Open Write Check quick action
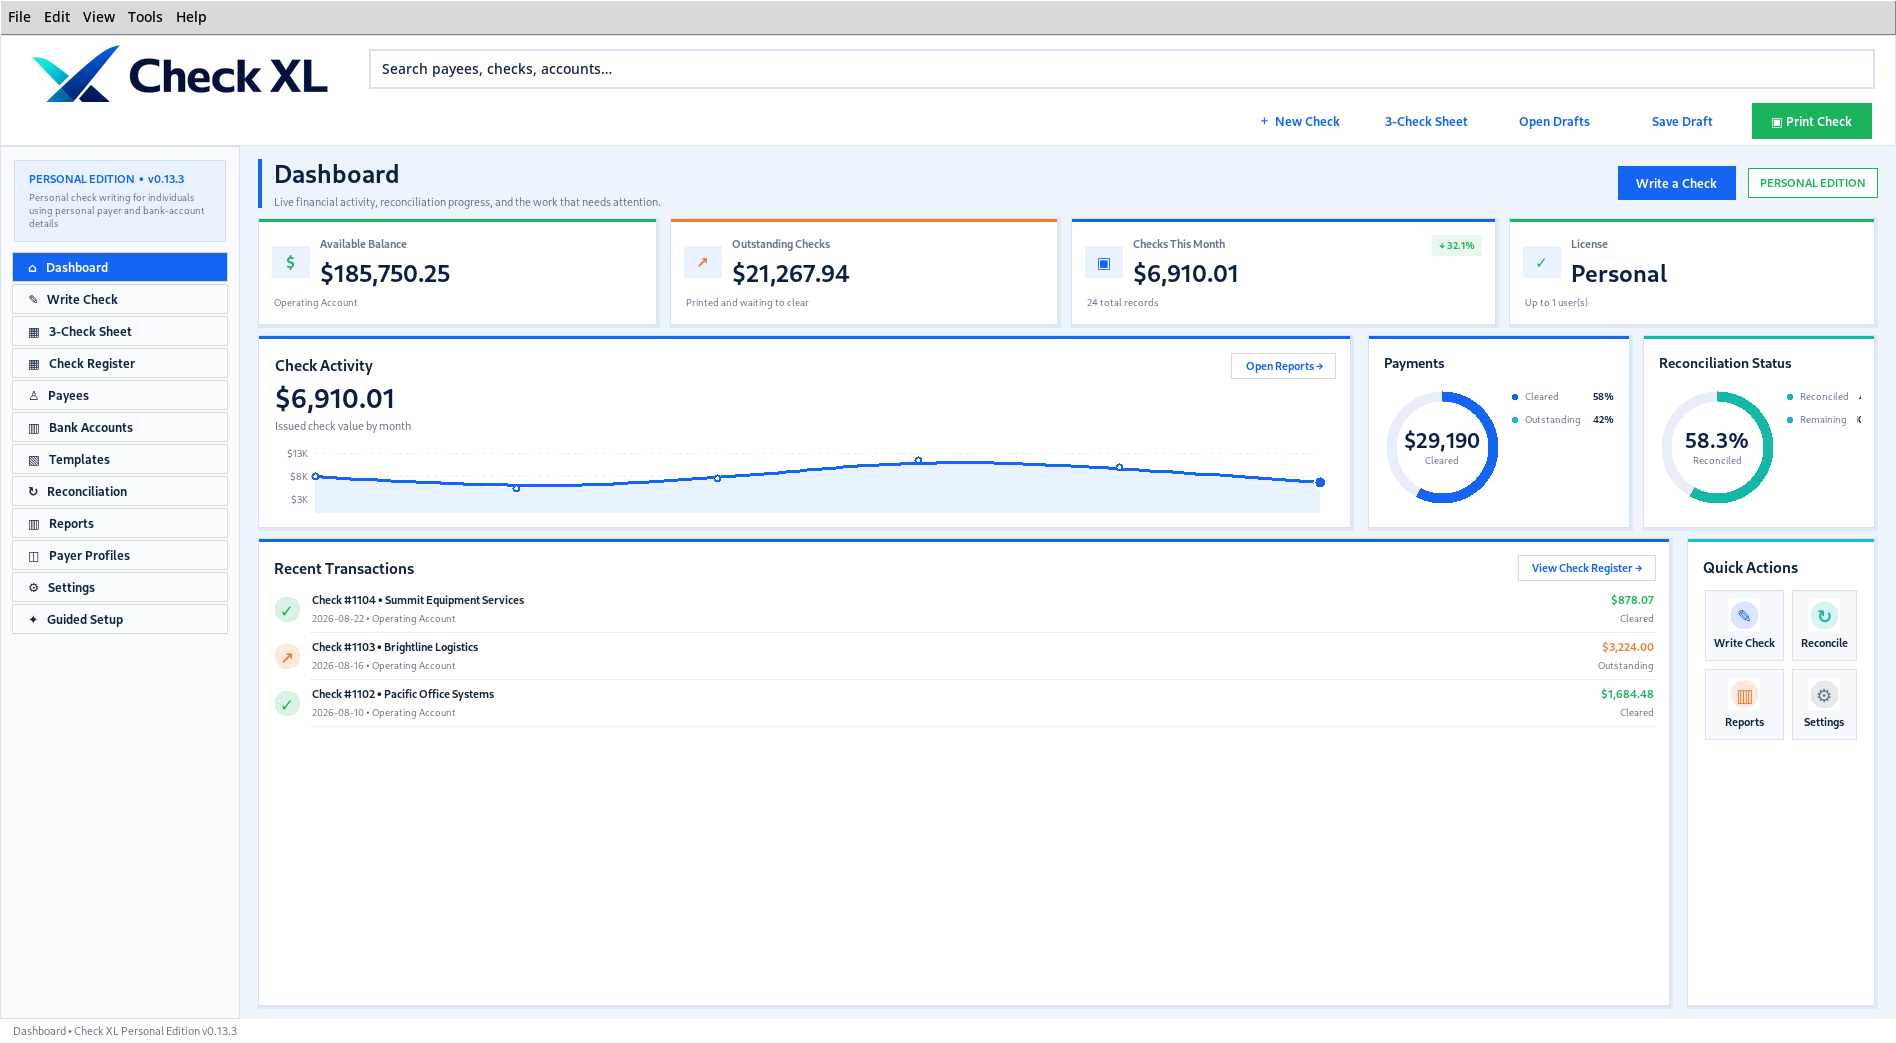The image size is (1896, 1043). (1744, 625)
